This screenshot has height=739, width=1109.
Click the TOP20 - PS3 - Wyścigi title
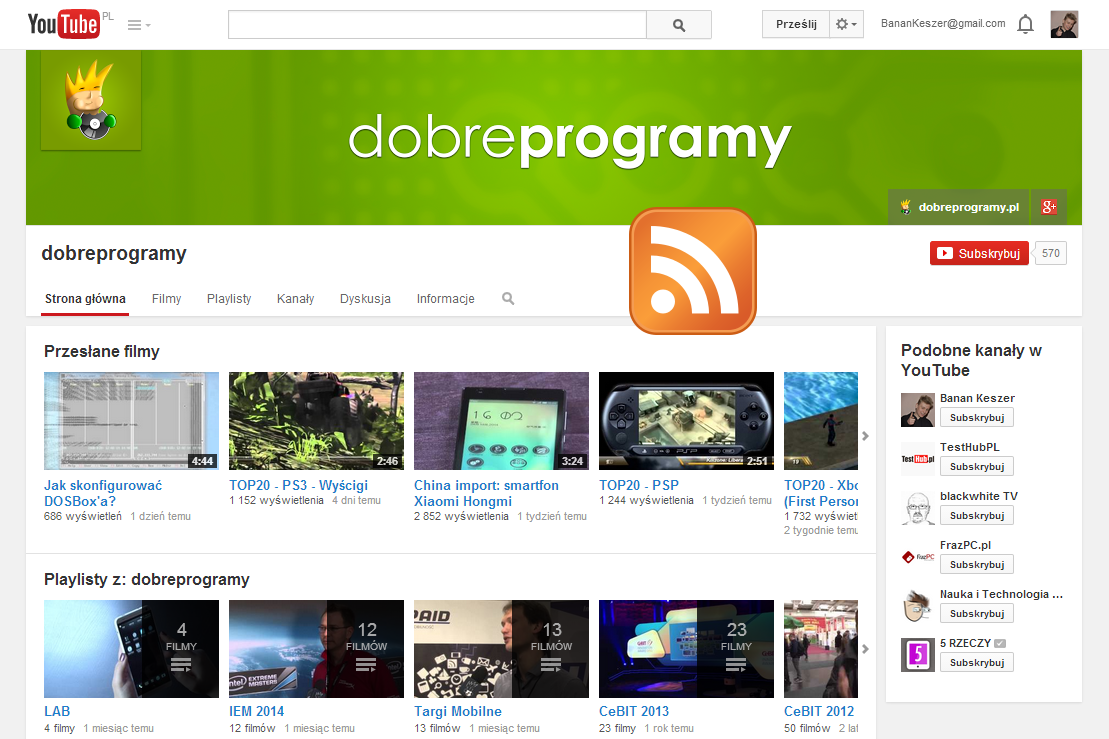click(x=298, y=485)
